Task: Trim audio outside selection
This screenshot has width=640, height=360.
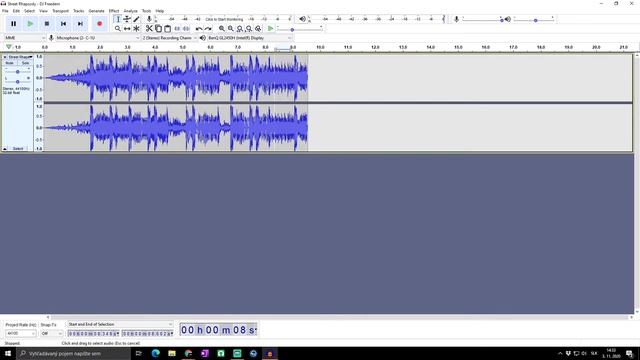Action: pos(177,29)
